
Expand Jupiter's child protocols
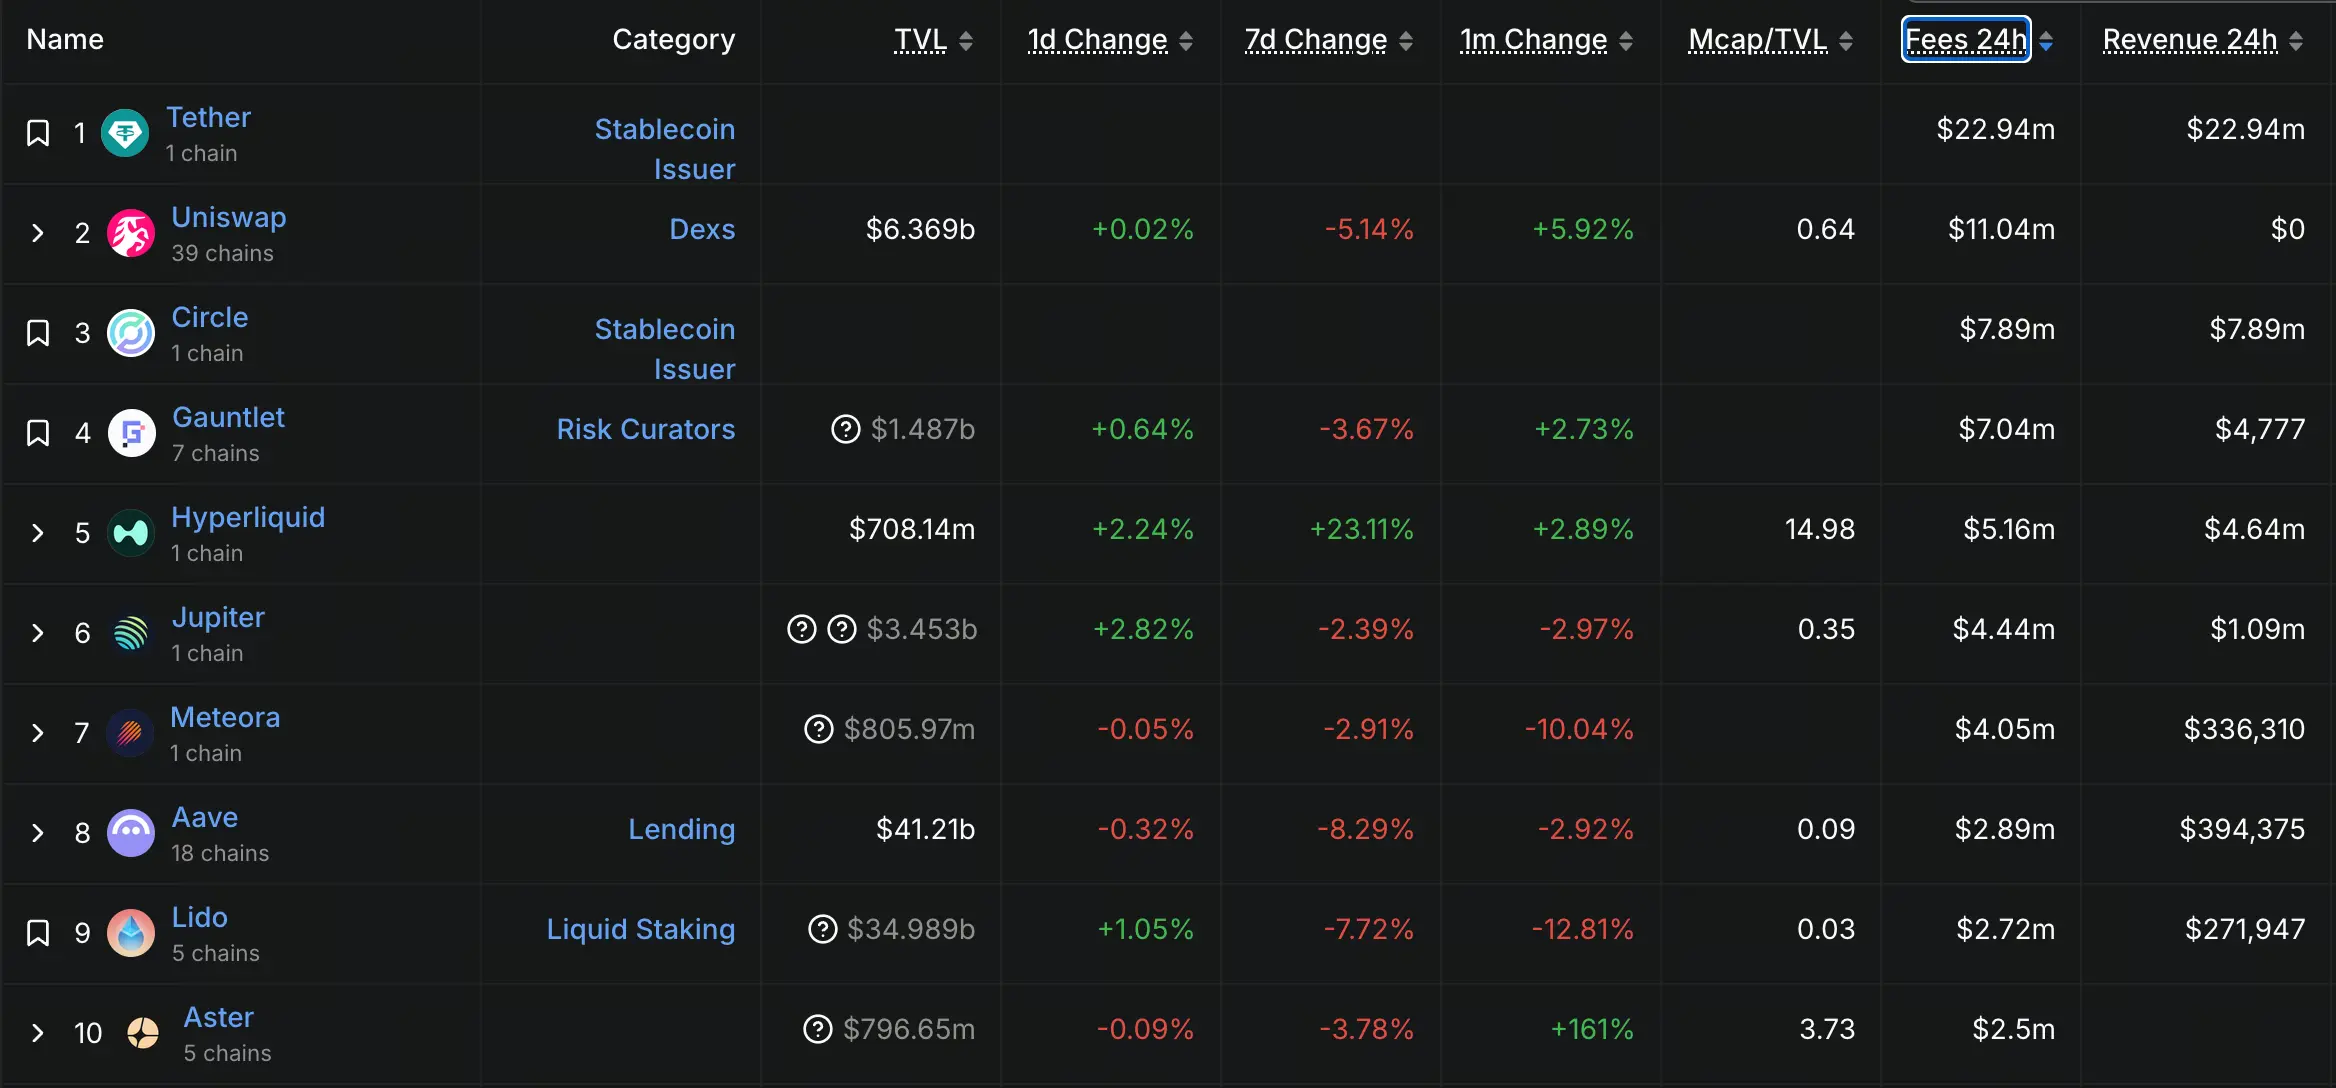coord(38,633)
